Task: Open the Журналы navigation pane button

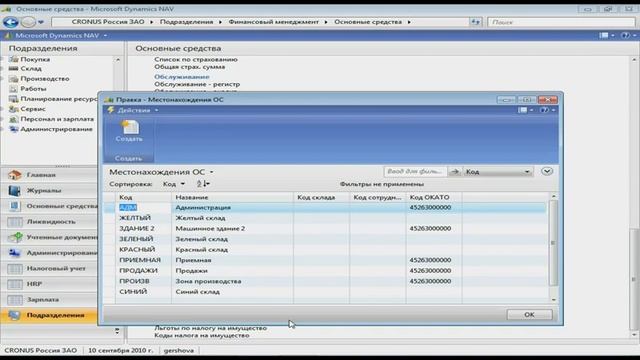Action: pyautogui.click(x=49, y=190)
